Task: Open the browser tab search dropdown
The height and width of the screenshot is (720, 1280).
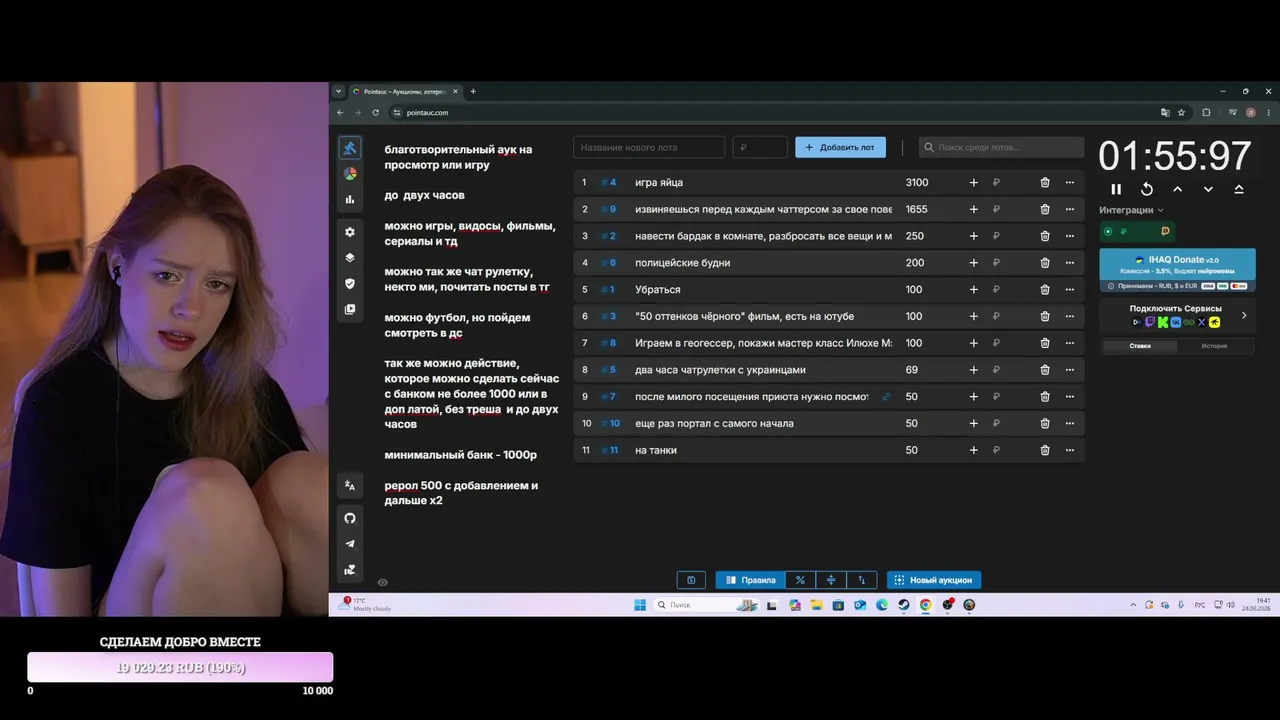Action: pos(338,91)
